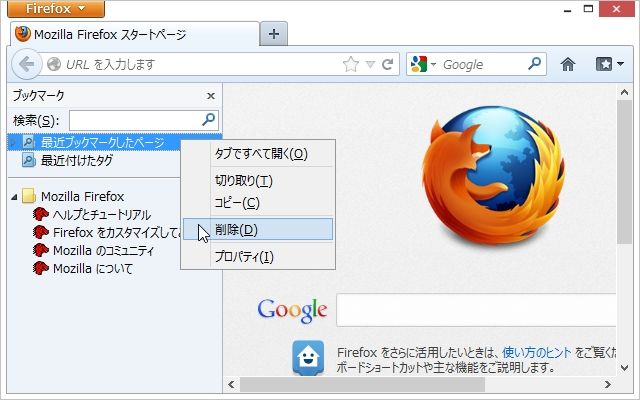Click the horizontal scrollbar right arrow
The width and height of the screenshot is (640, 400).
click(608, 384)
